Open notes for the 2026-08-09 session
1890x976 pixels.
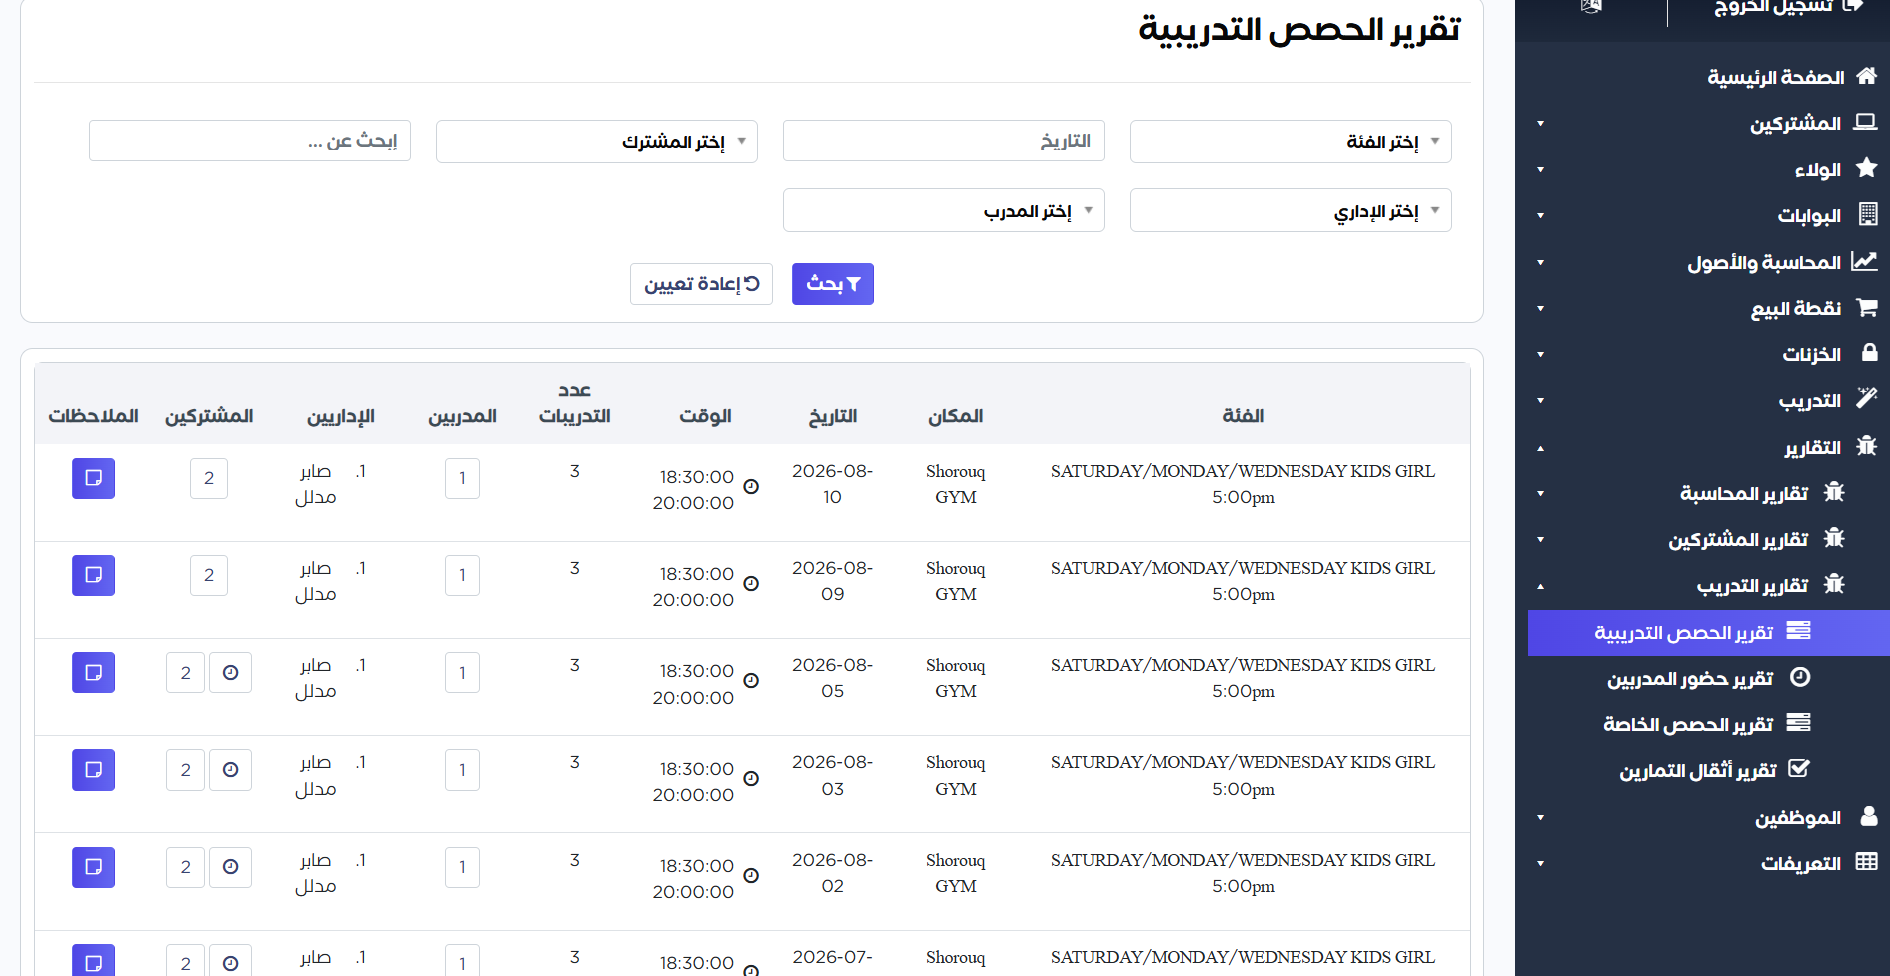[x=93, y=575]
